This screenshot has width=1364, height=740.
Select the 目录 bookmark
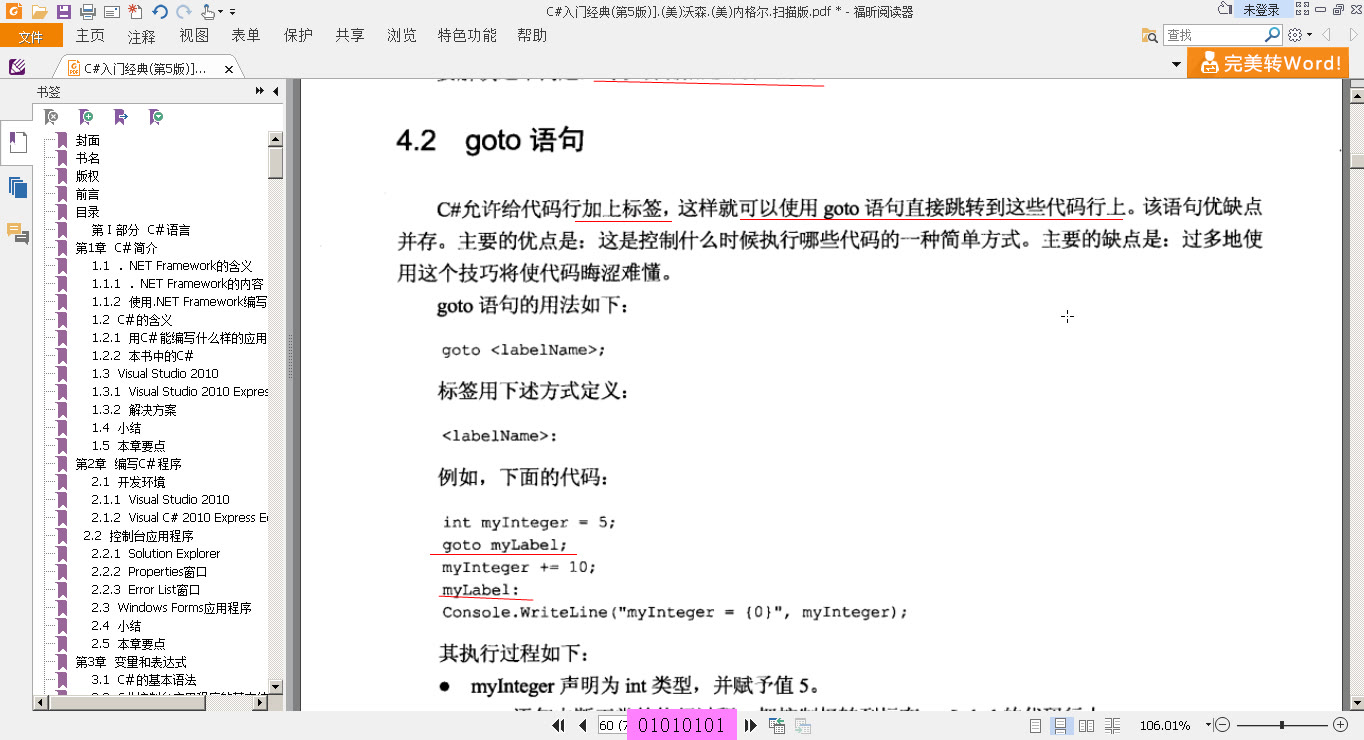coord(88,212)
